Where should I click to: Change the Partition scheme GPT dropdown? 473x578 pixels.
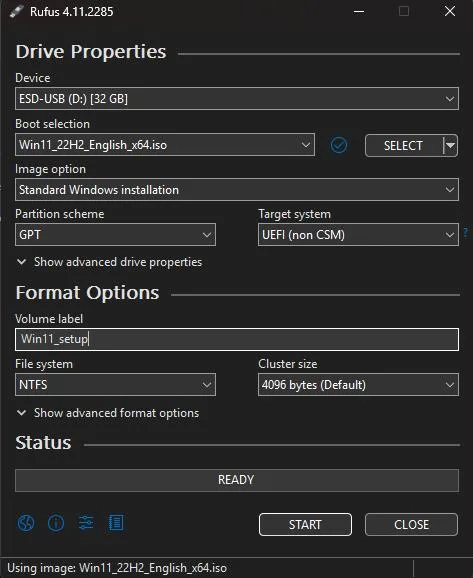115,234
